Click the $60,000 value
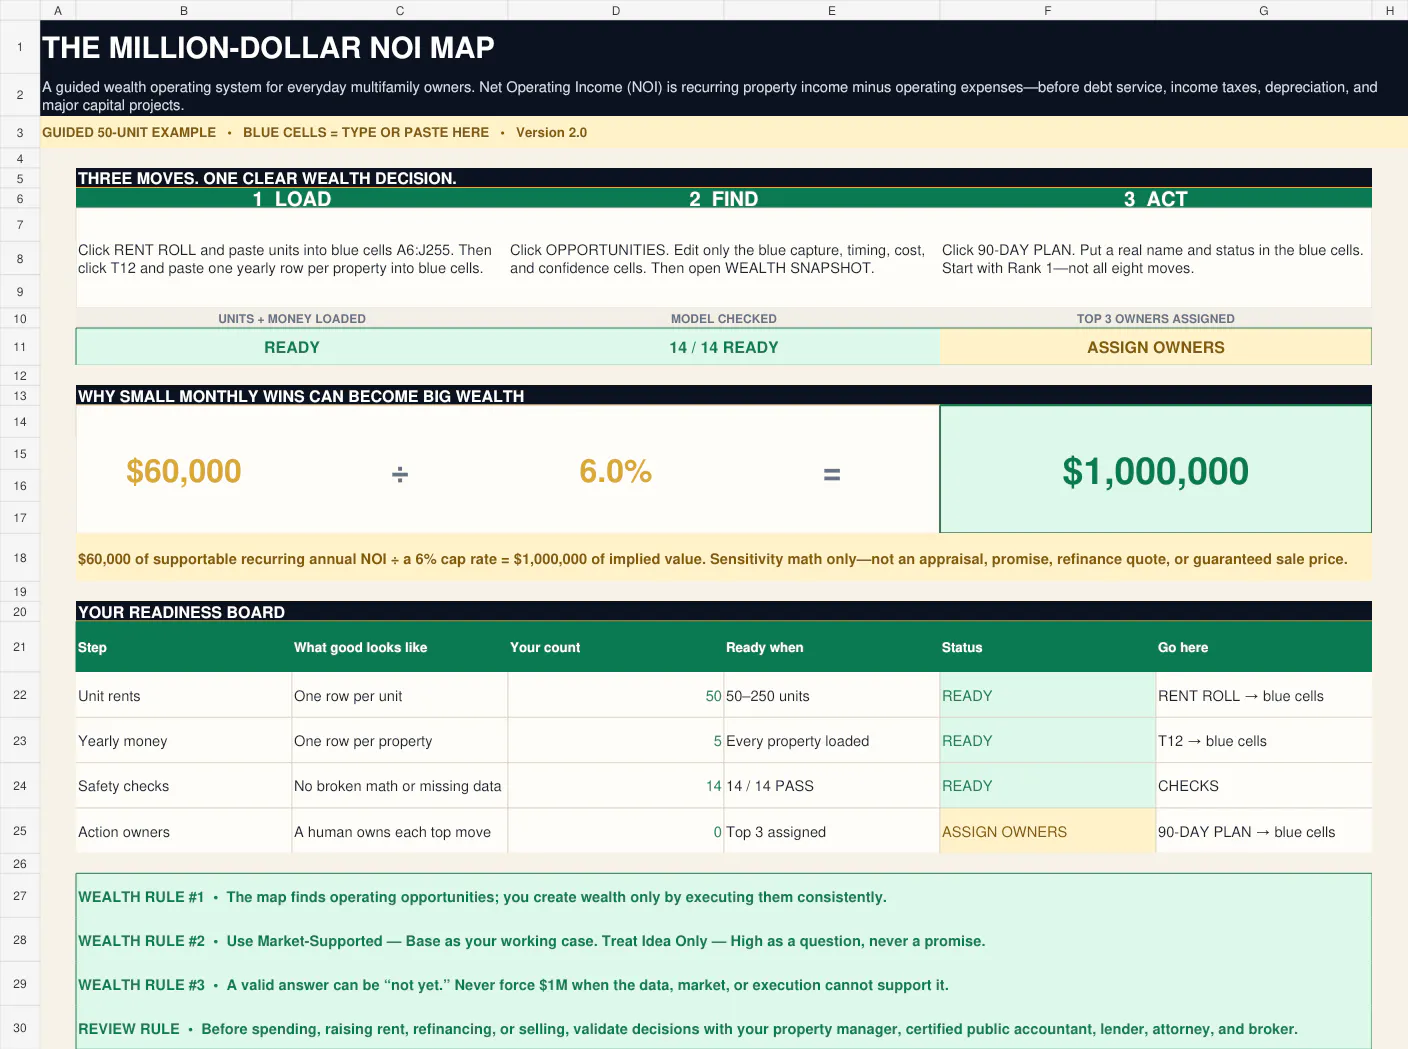 (184, 471)
